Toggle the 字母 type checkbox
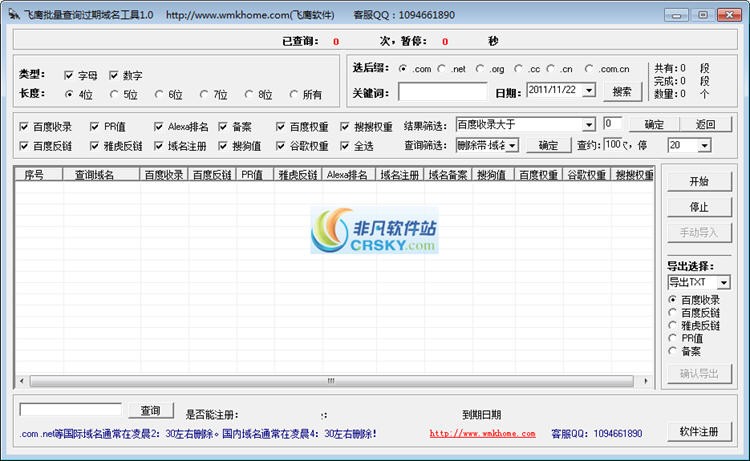 tap(69, 75)
